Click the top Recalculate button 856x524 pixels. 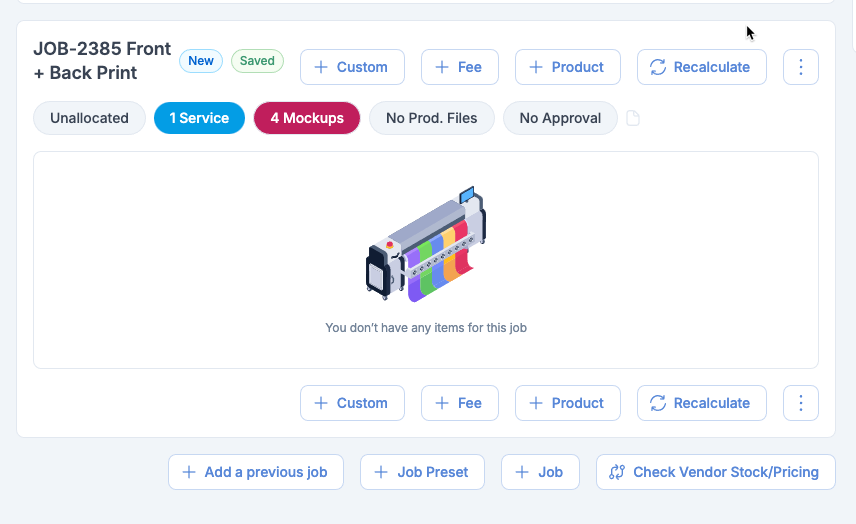pyautogui.click(x=701, y=67)
